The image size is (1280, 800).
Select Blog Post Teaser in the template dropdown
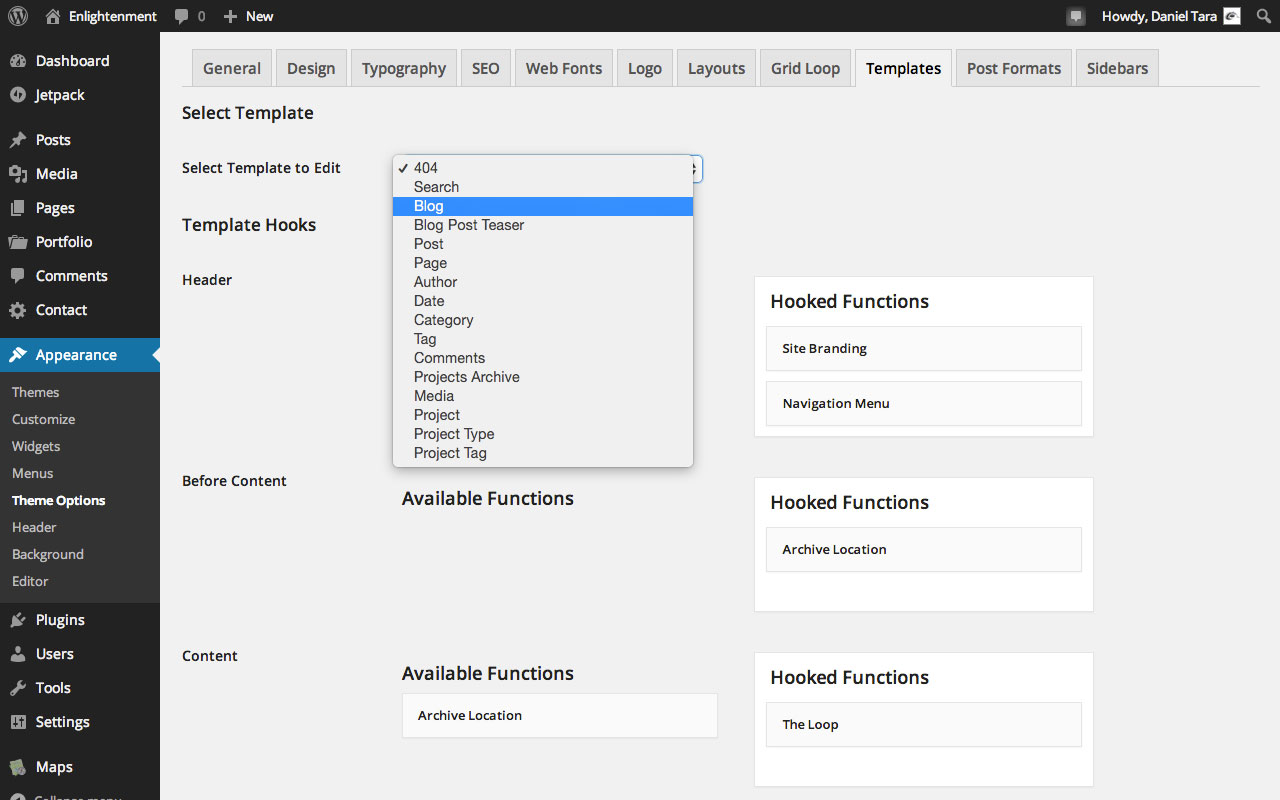point(543,225)
